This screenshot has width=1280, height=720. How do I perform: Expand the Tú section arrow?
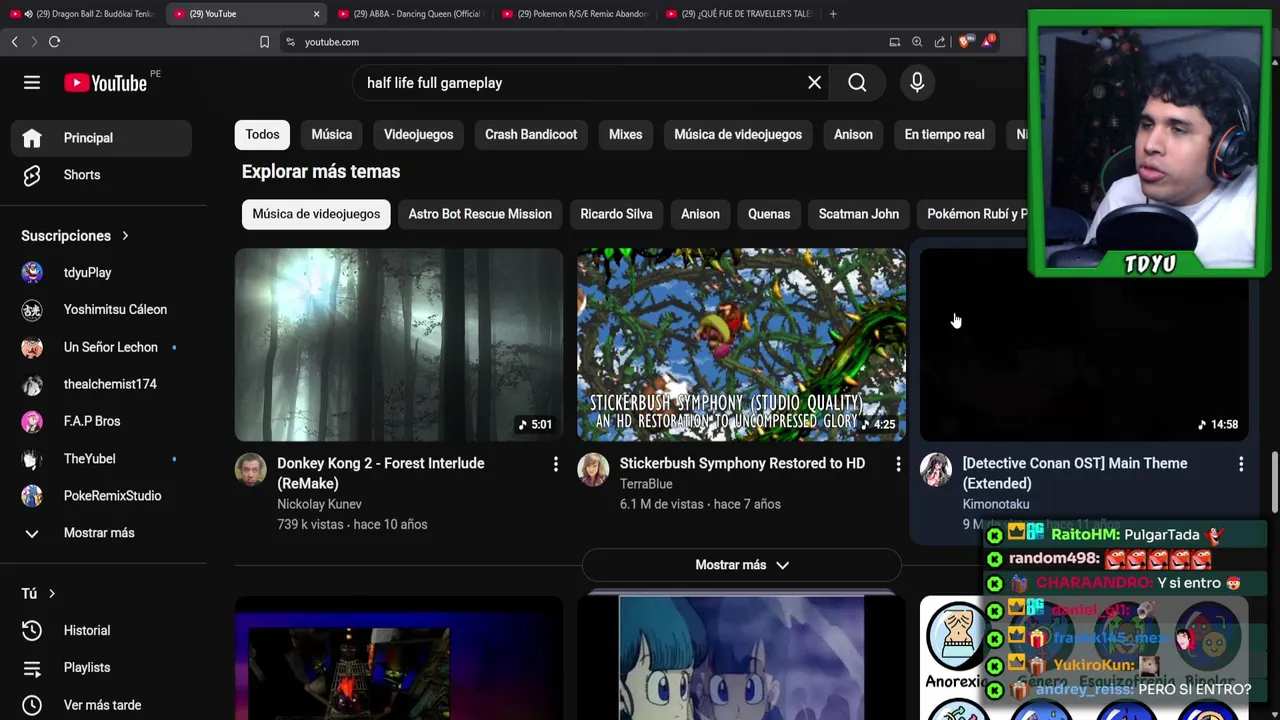(x=52, y=594)
